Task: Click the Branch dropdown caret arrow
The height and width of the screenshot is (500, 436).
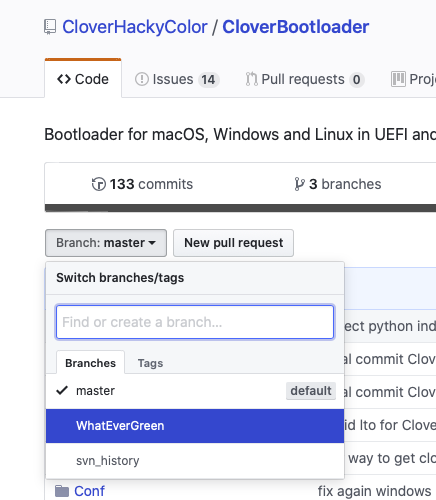Action: point(152,243)
